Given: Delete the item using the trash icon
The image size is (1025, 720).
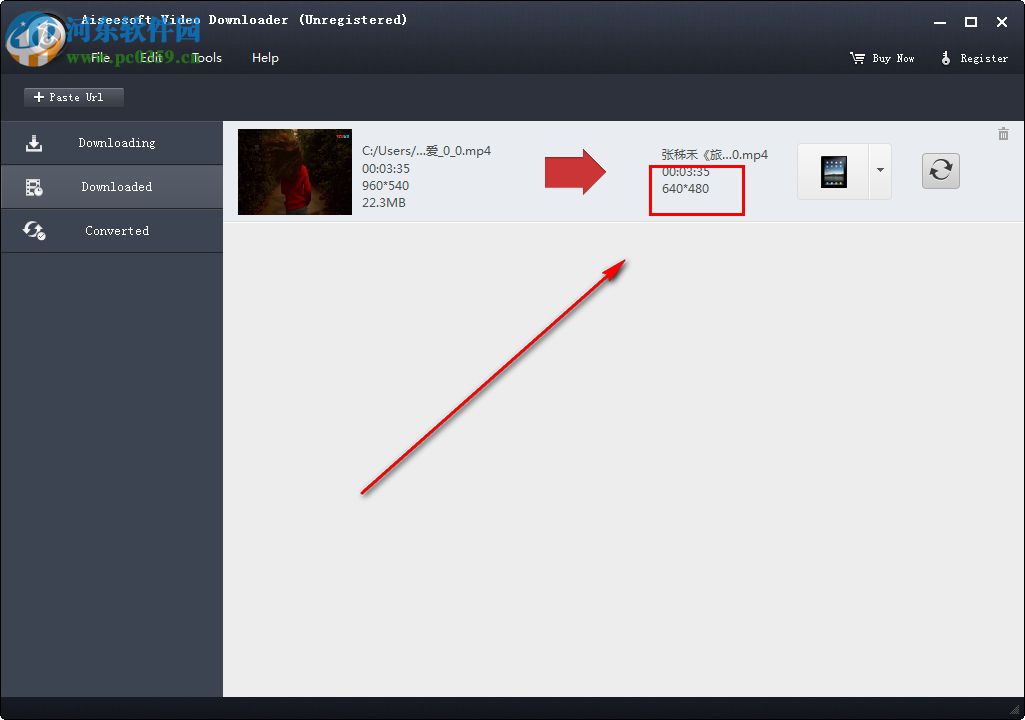Looking at the screenshot, I should coord(1003,133).
